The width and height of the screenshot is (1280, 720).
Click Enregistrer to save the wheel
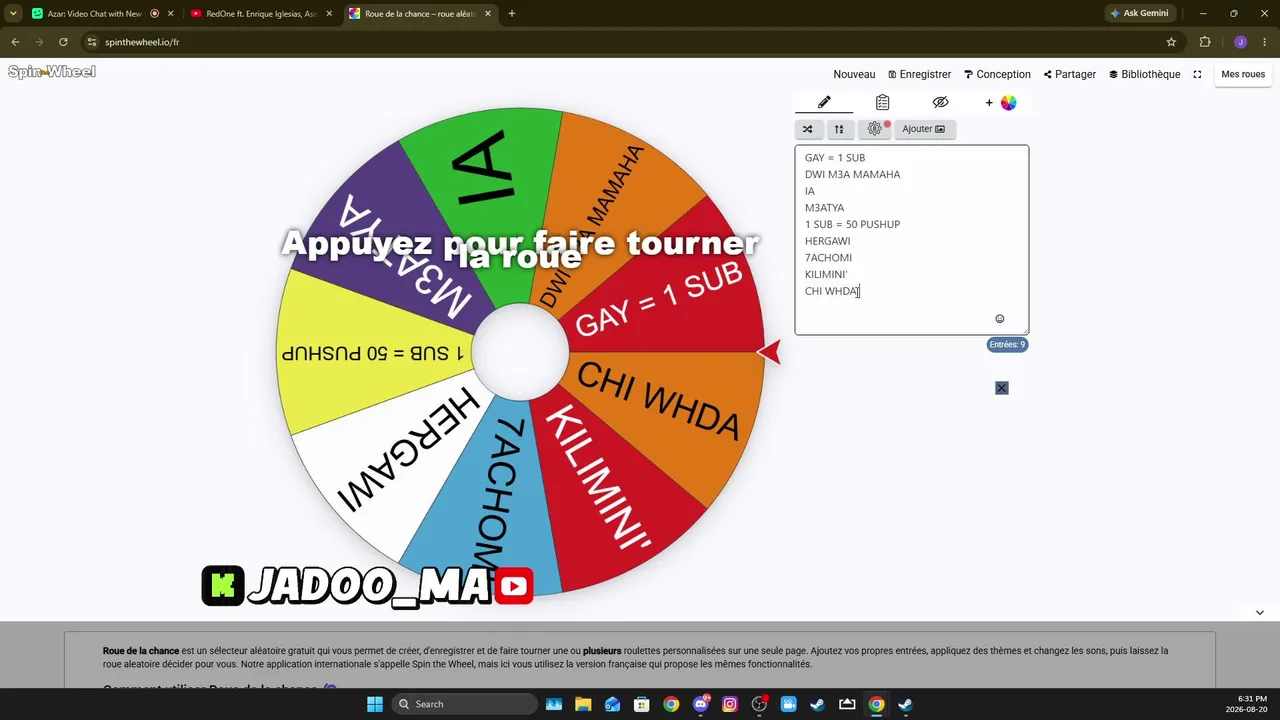tap(919, 74)
